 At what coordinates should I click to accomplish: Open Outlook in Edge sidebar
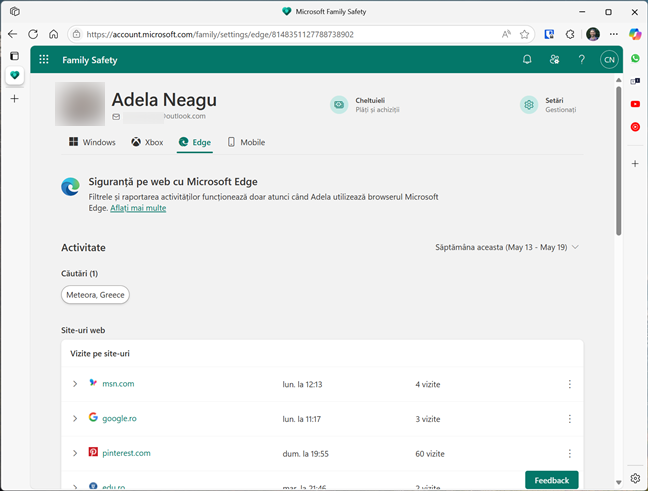point(635,81)
